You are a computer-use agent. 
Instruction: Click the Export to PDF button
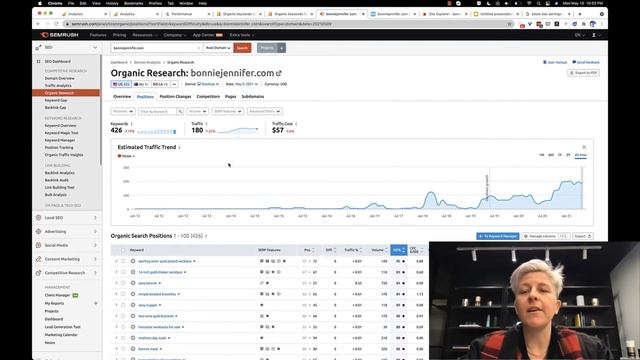click(583, 73)
